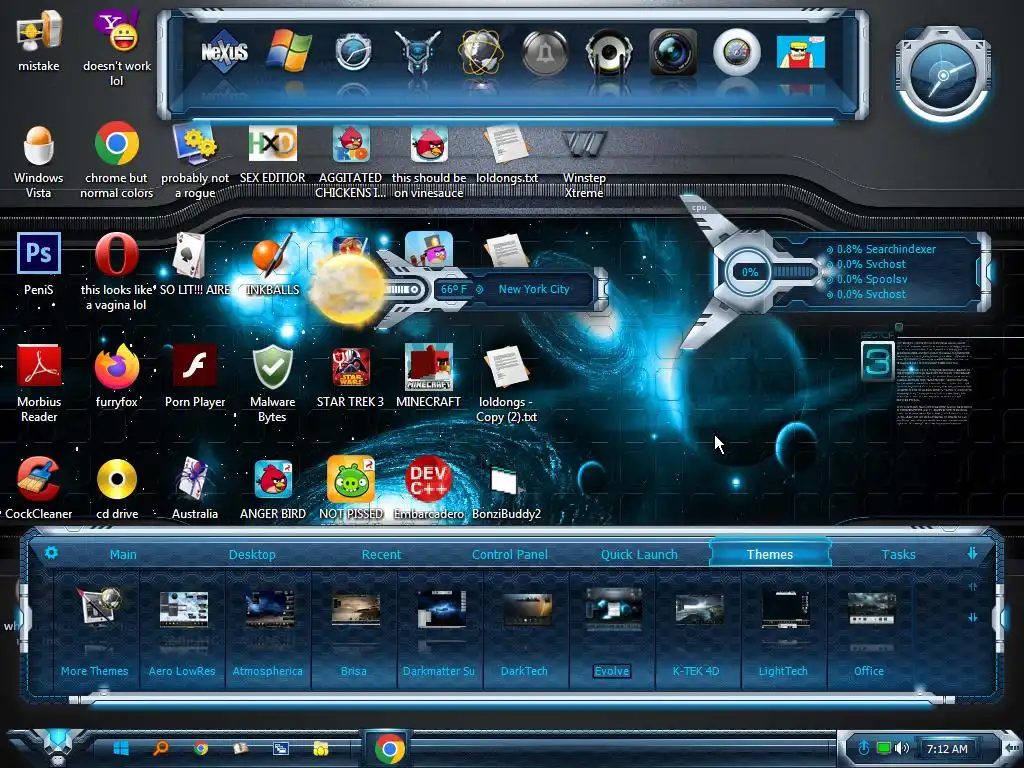The width and height of the screenshot is (1024, 768).
Task: Click the shelf top-right down arrow
Action: click(972, 553)
